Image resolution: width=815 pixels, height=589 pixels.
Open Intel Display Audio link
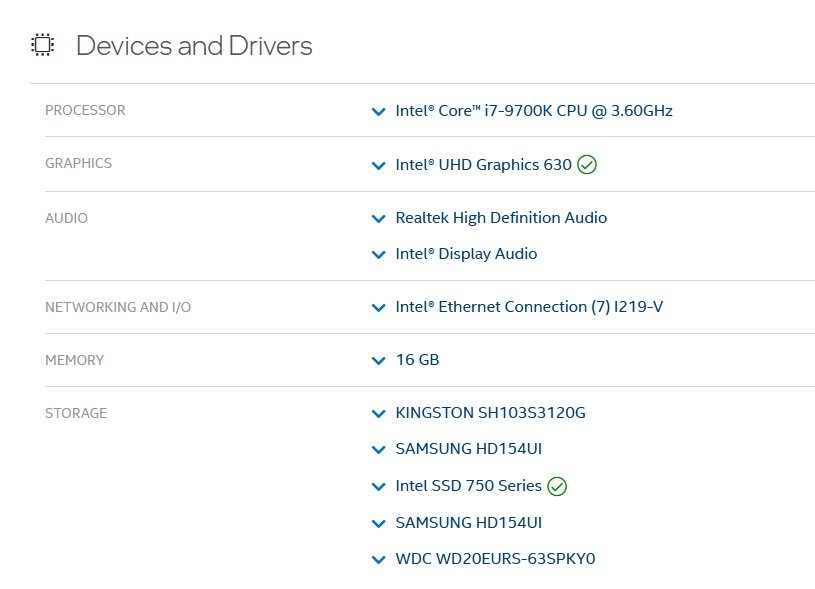(466, 254)
